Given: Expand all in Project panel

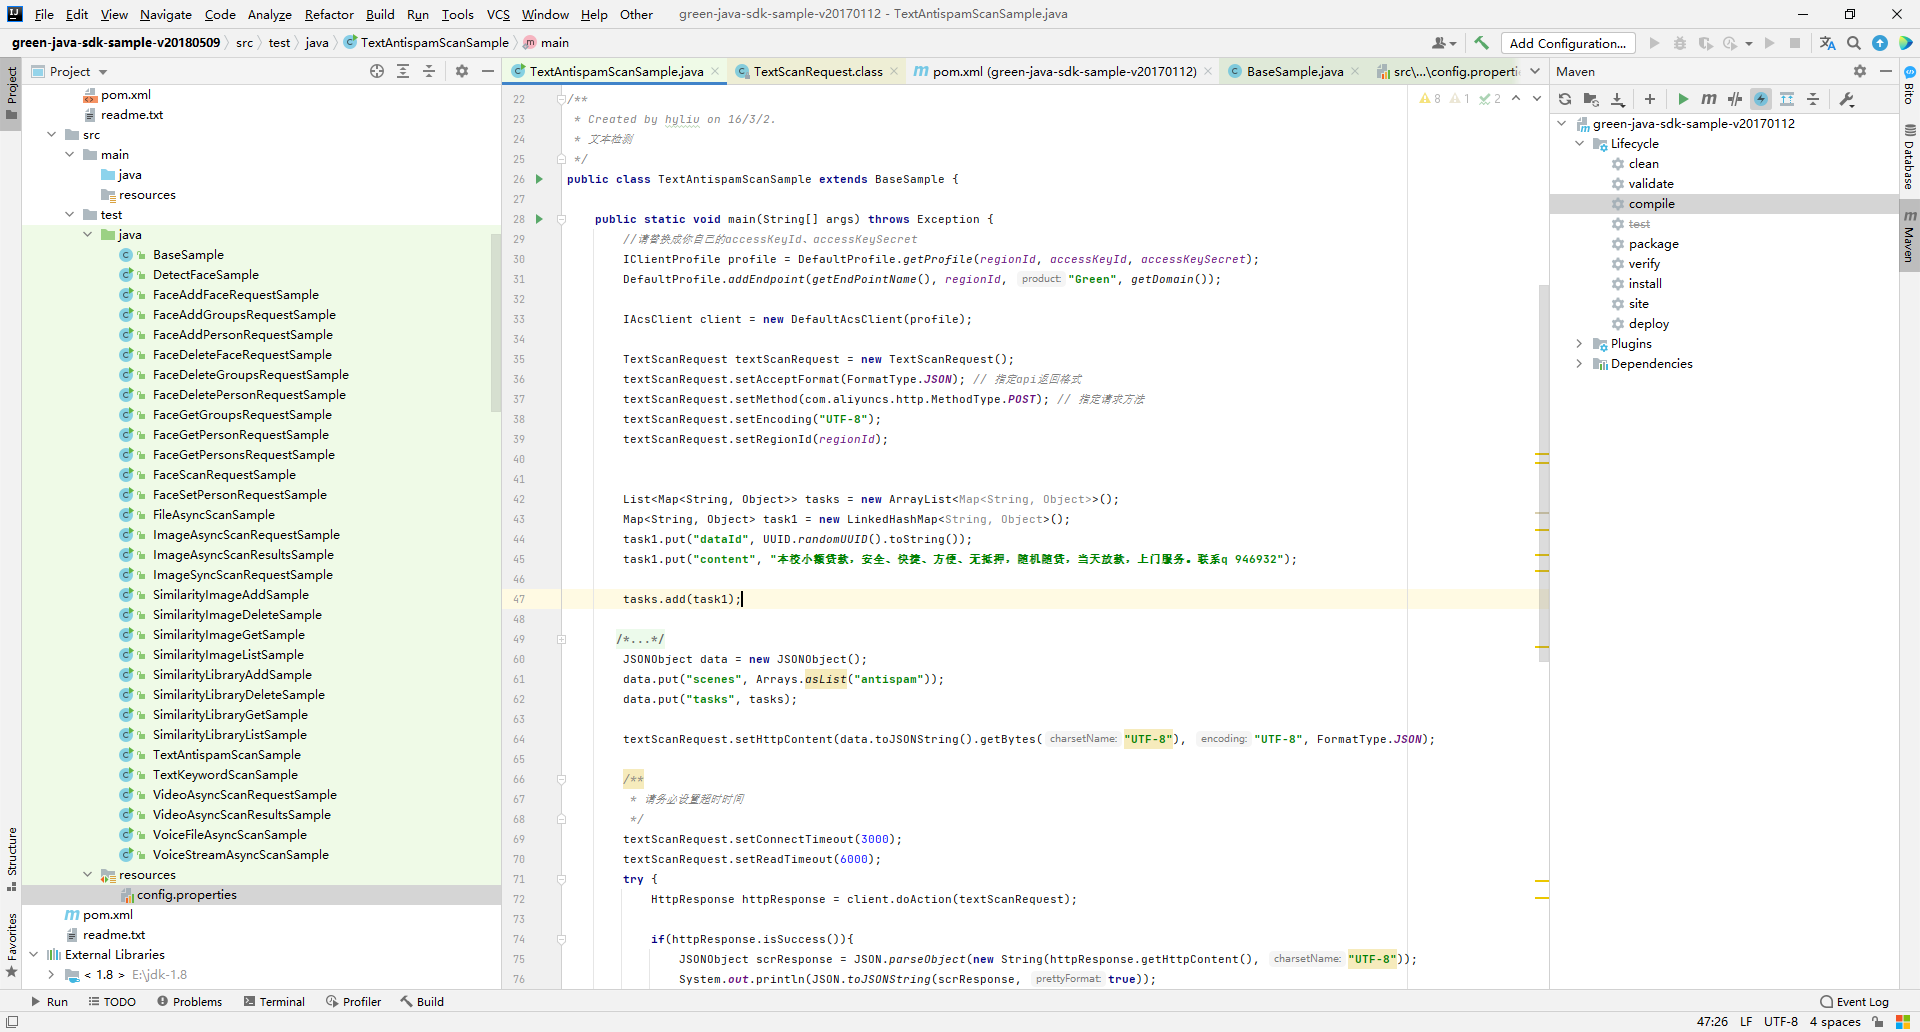Looking at the screenshot, I should click(403, 71).
